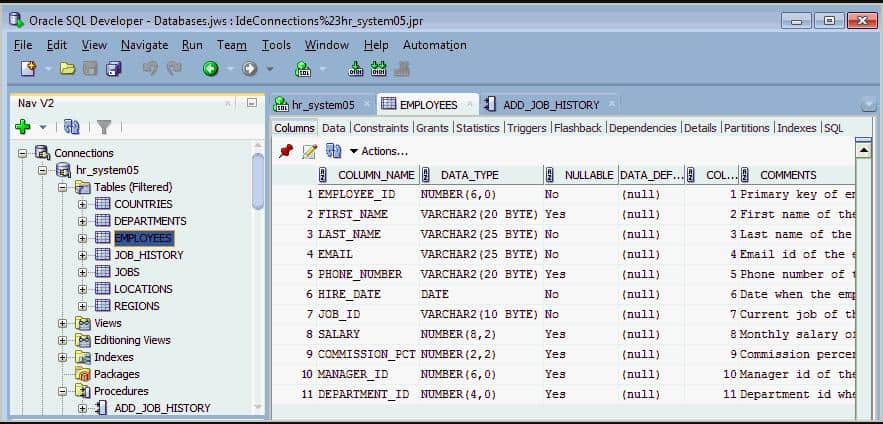Click the green plus New Connection icon
This screenshot has height=424, width=883.
coord(23,127)
